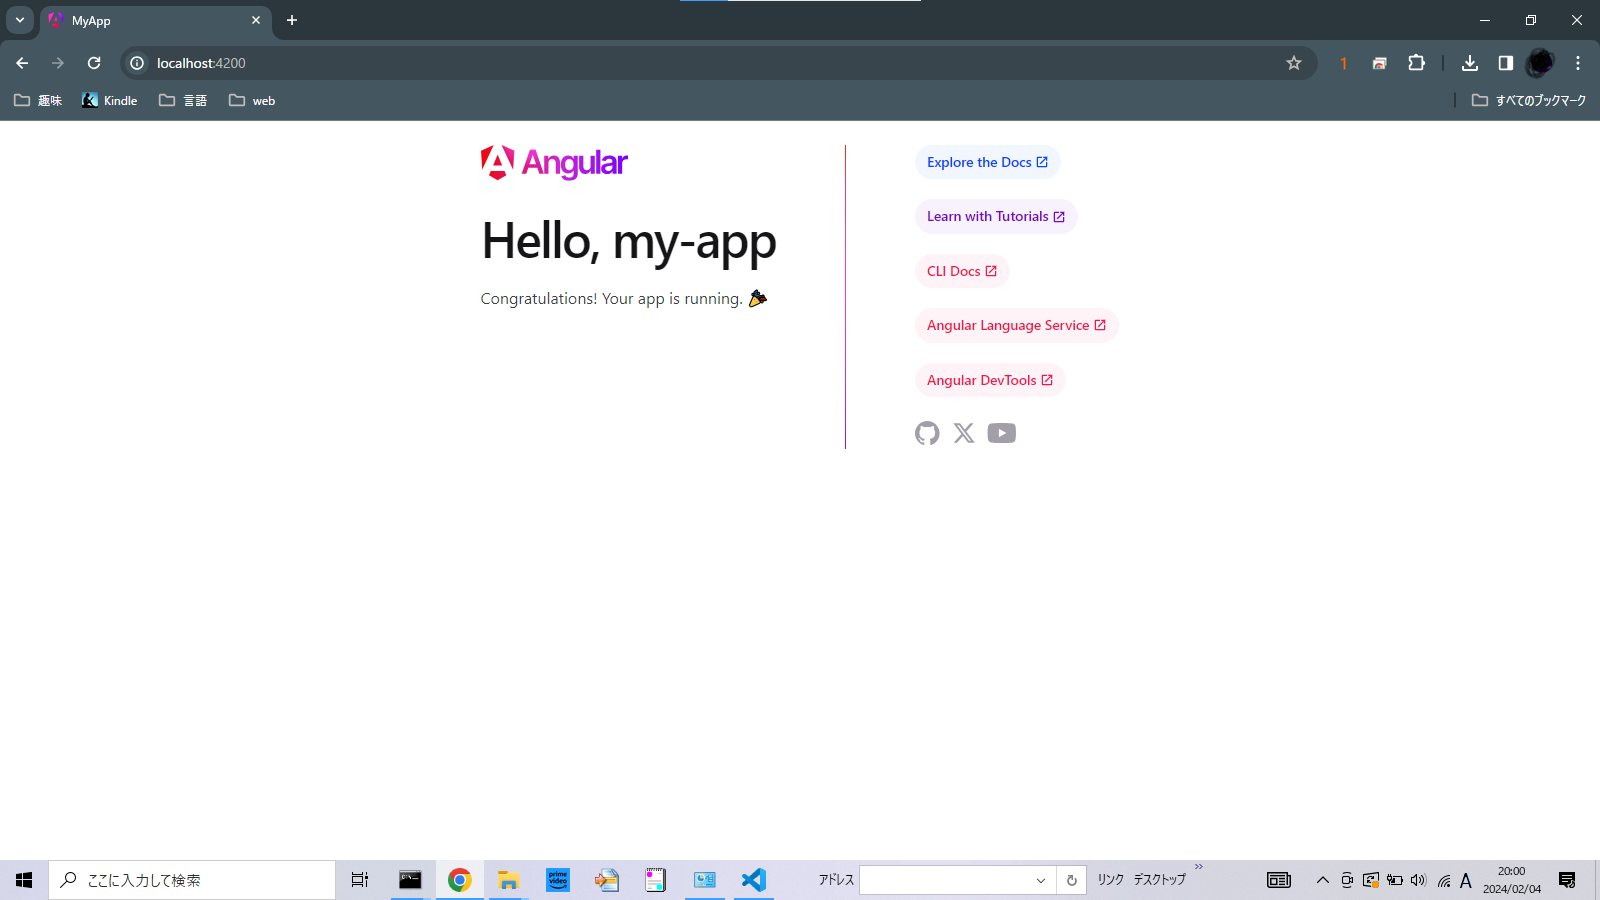The width and height of the screenshot is (1600, 900).
Task: Expand the taskbar address dropdown arrow
Action: coord(1041,880)
